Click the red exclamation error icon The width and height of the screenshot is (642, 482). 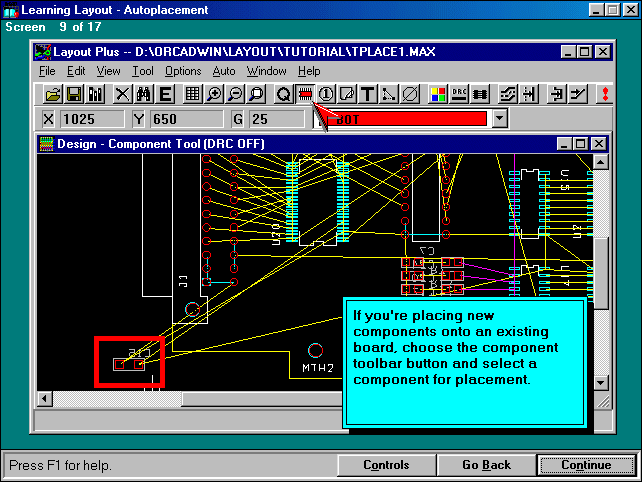[604, 94]
